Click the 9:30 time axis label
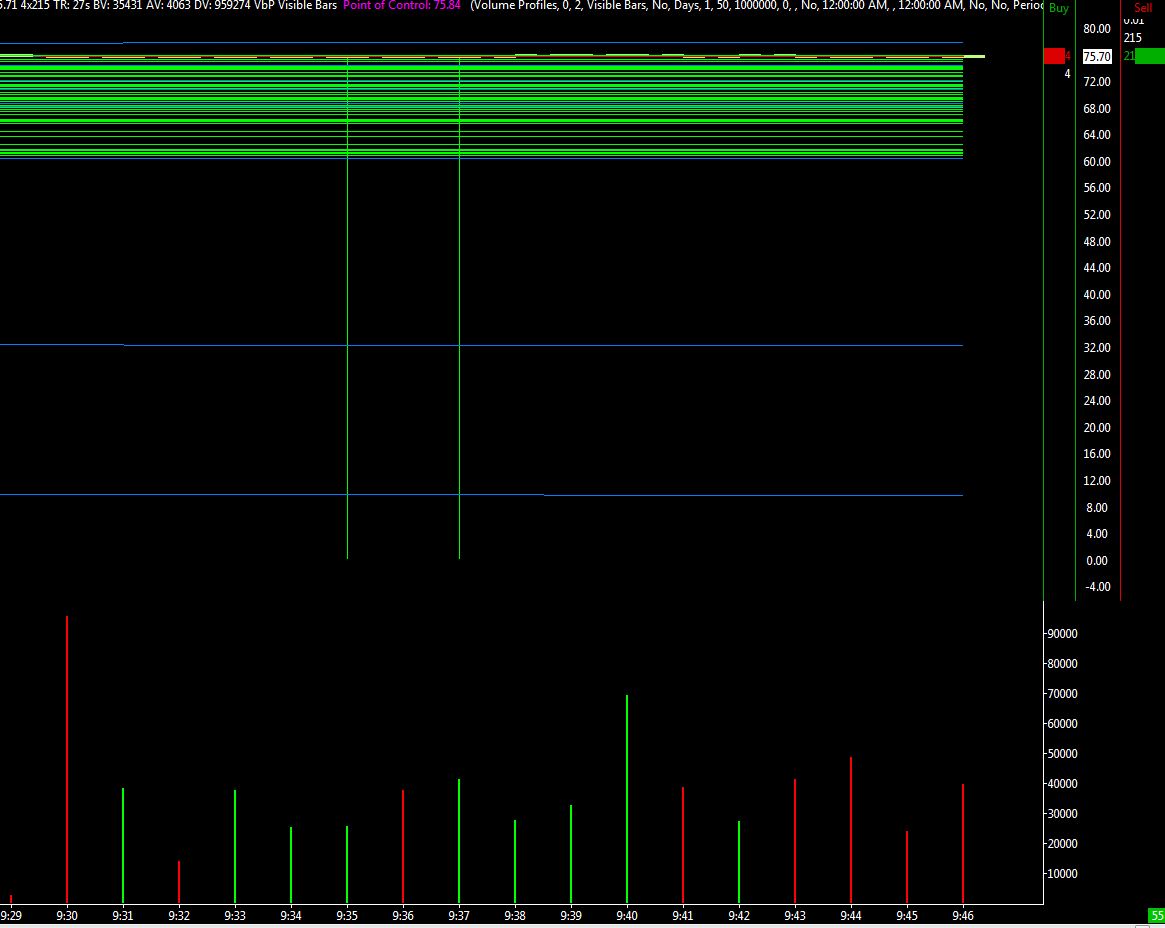The image size is (1165, 928). tap(67, 916)
